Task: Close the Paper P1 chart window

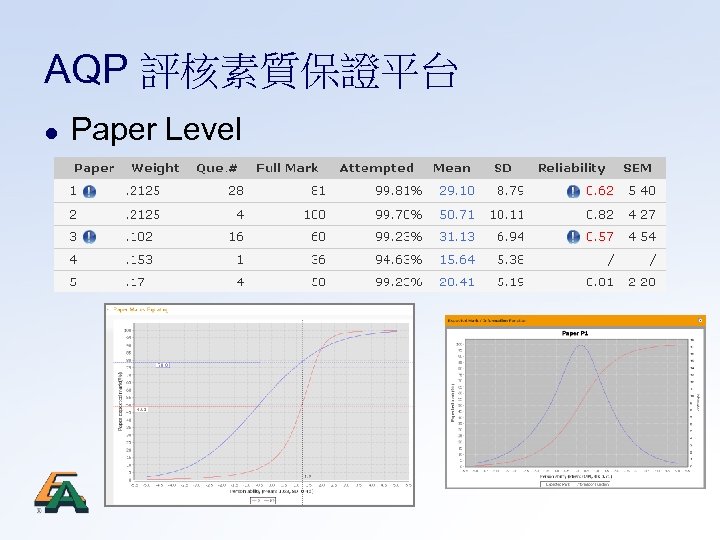Action: (x=700, y=321)
